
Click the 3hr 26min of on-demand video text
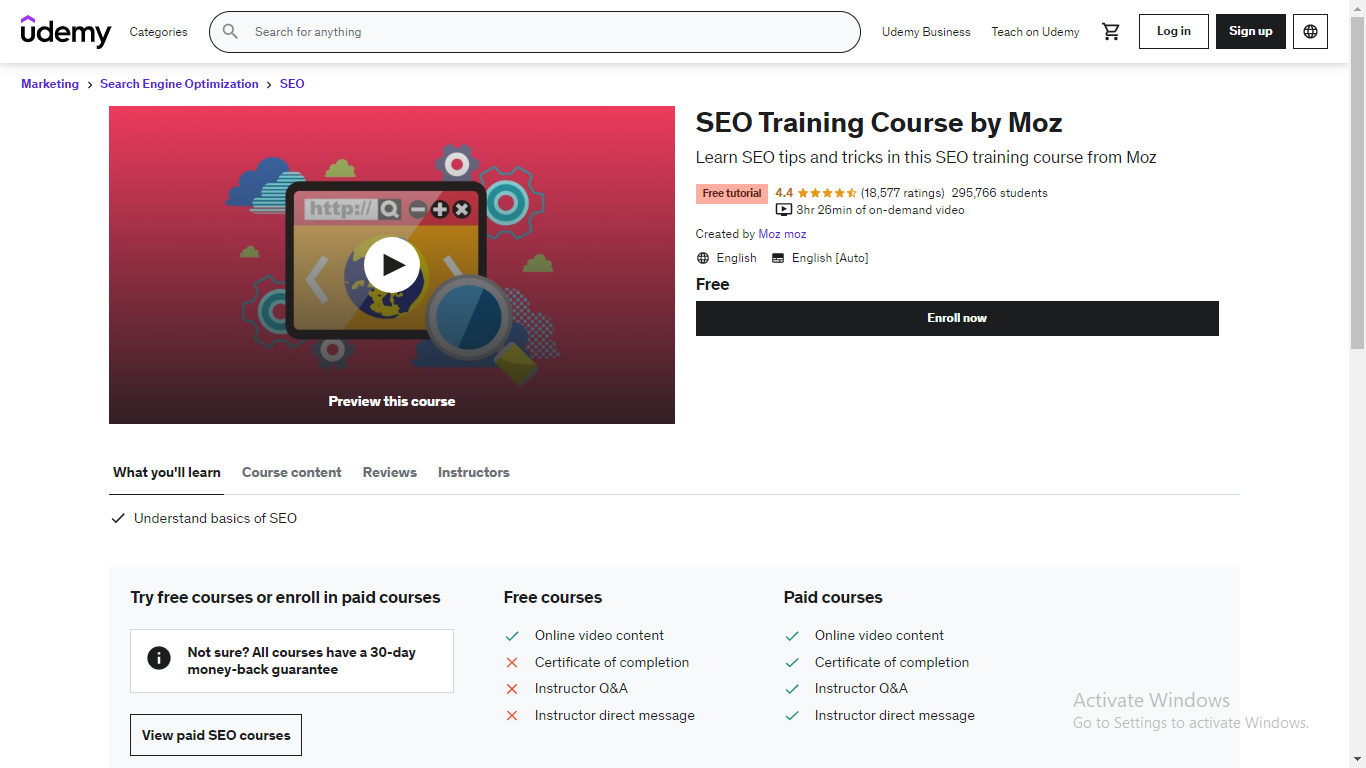(x=880, y=210)
